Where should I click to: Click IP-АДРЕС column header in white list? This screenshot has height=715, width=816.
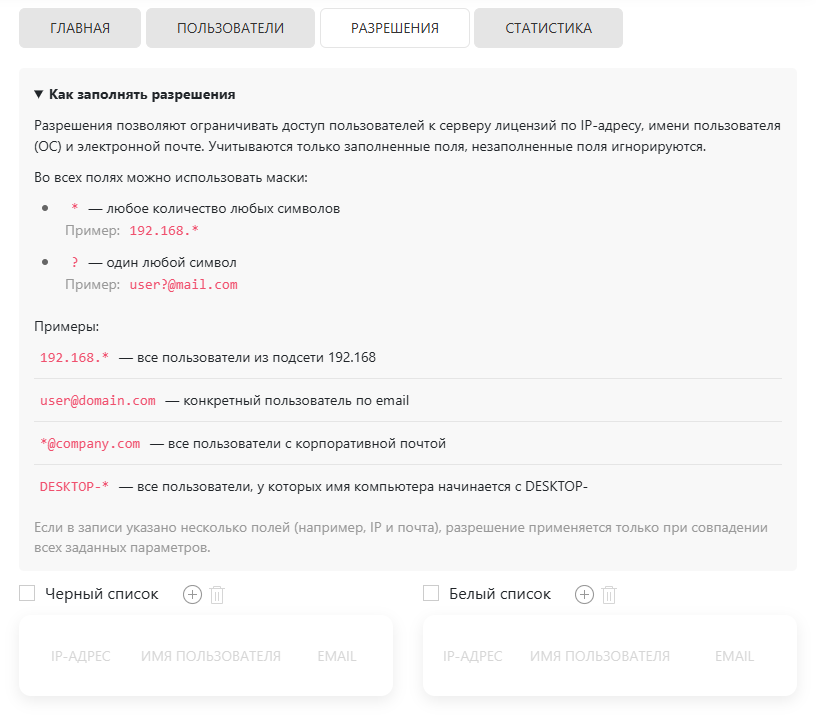(x=473, y=657)
